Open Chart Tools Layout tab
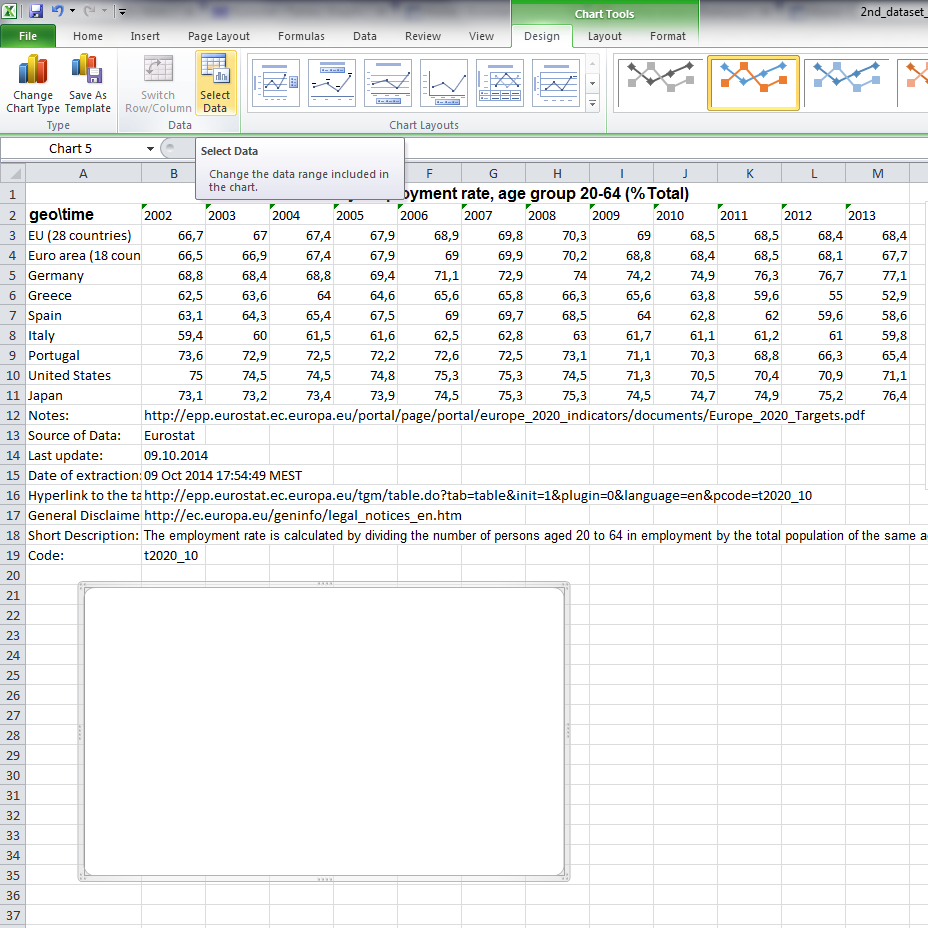928x928 pixels. tap(604, 36)
